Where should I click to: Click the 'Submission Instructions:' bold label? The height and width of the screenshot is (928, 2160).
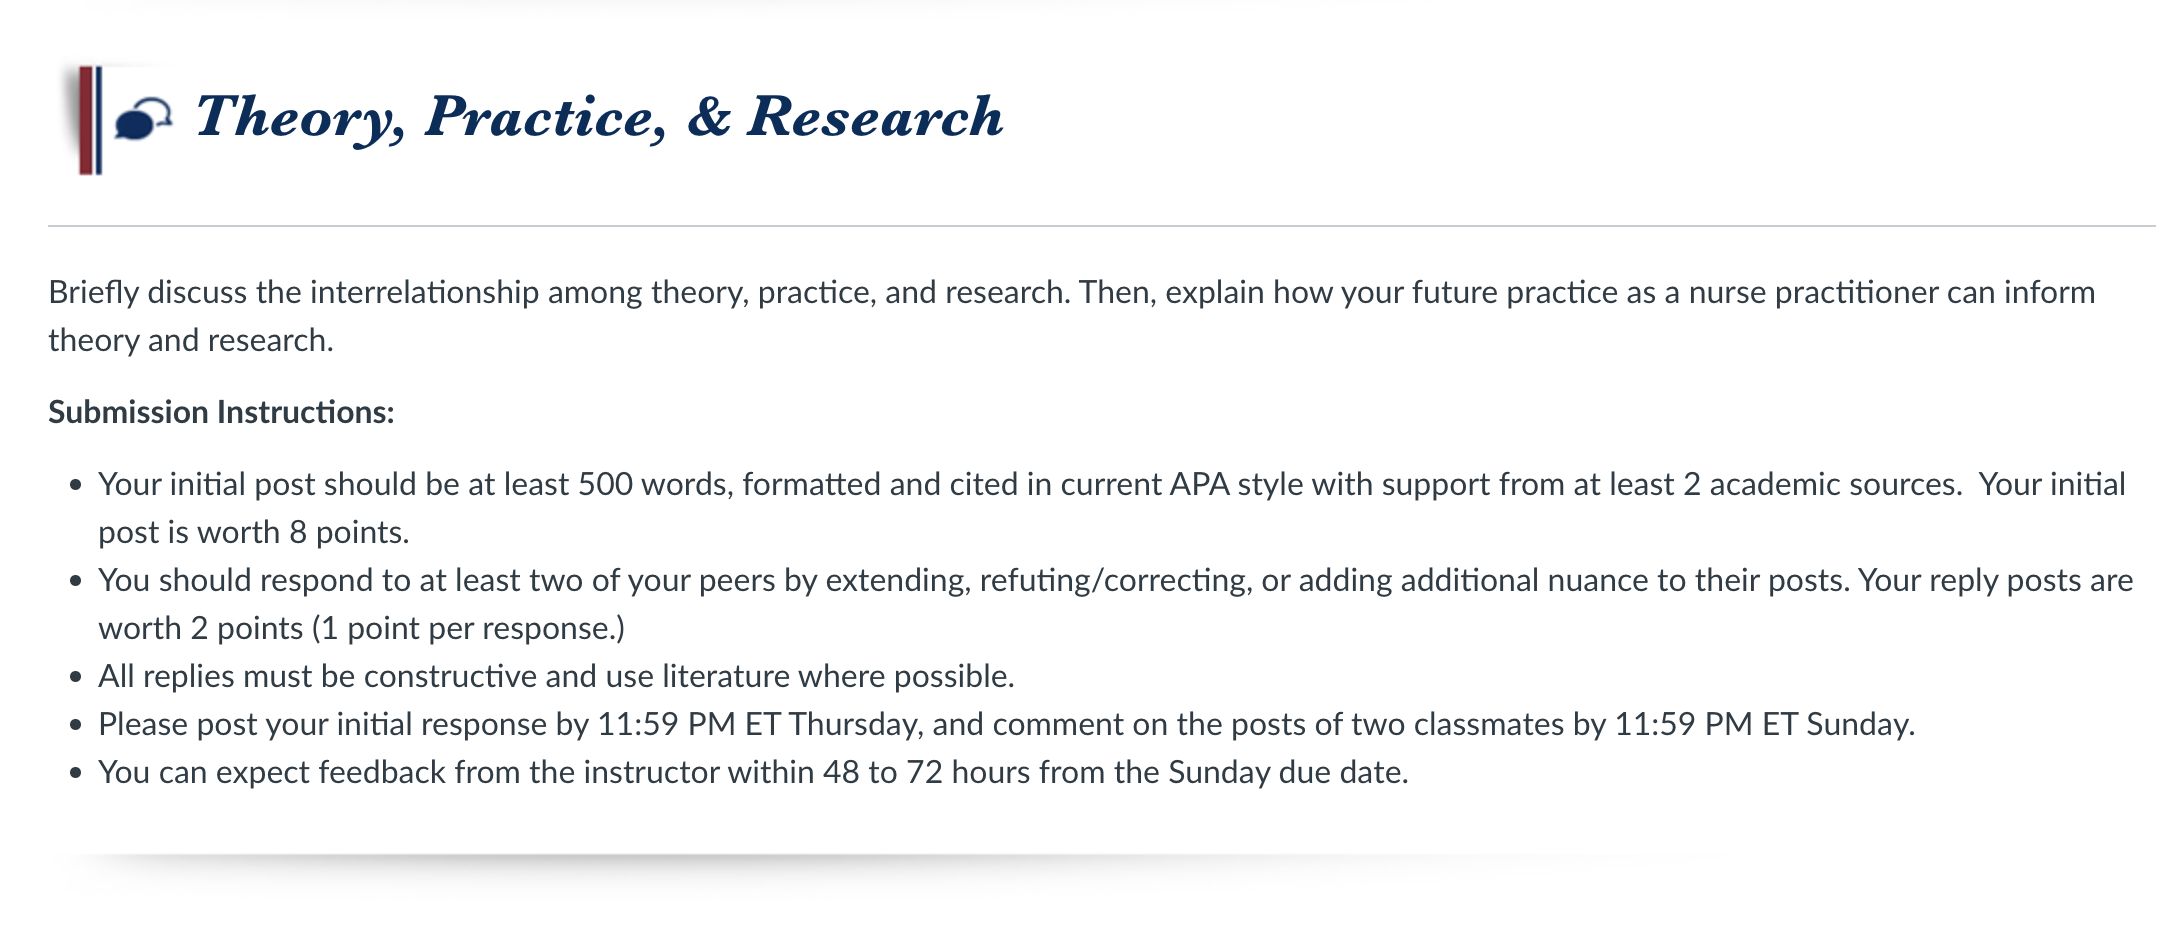[x=221, y=412]
